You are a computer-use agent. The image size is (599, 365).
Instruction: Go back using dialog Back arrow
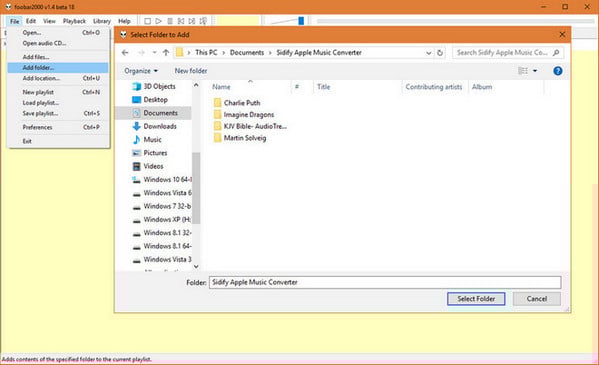pyautogui.click(x=125, y=52)
